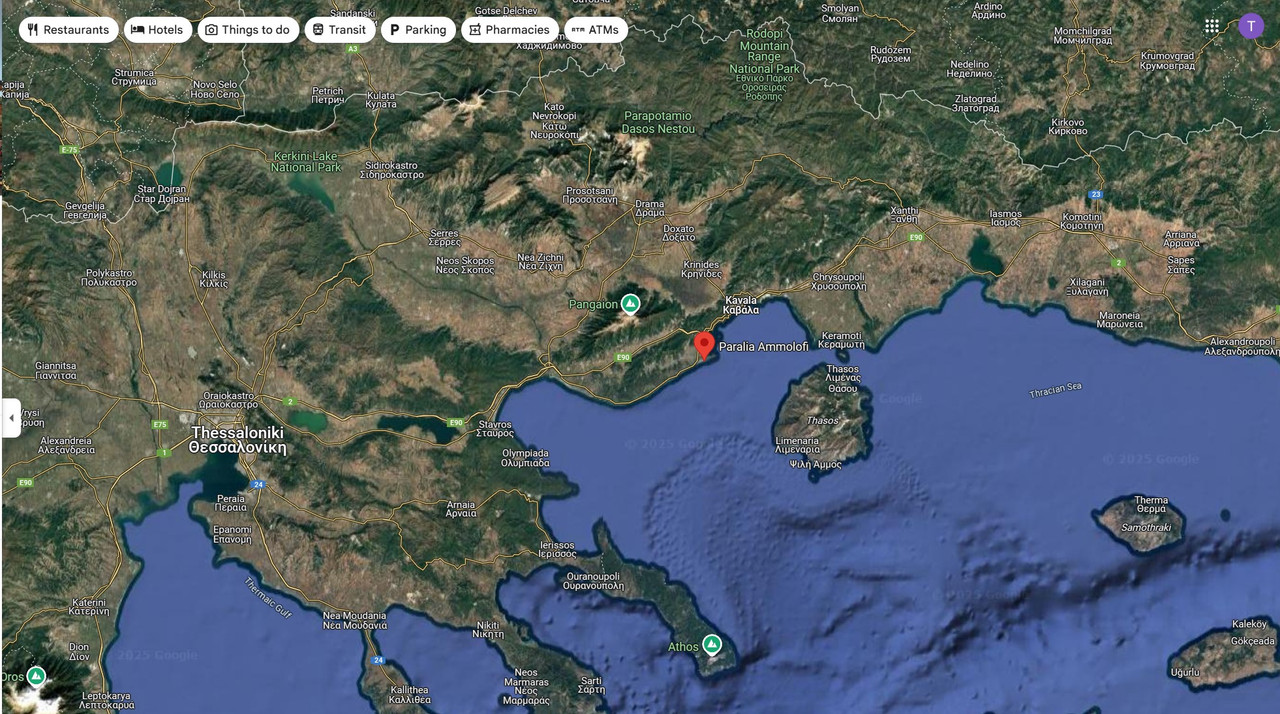Click the Oros mountain marker icon
The width and height of the screenshot is (1280, 714).
pyautogui.click(x=36, y=676)
